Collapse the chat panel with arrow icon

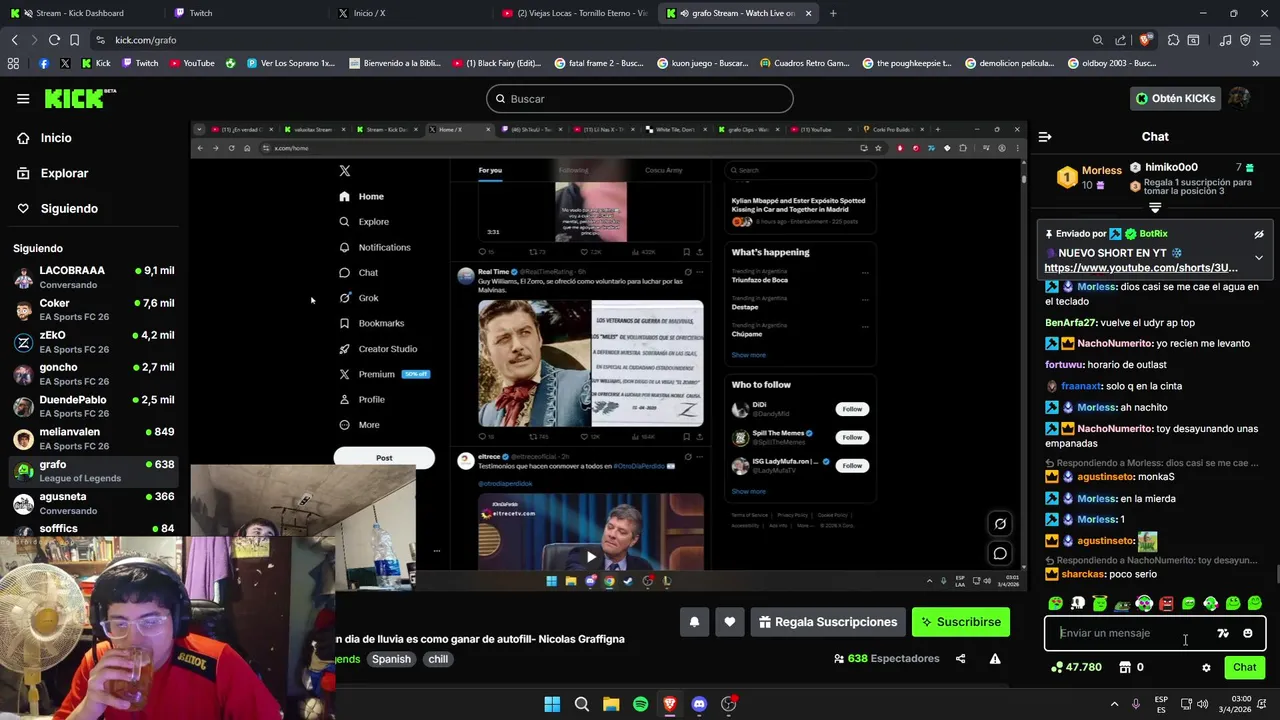pos(1045,137)
